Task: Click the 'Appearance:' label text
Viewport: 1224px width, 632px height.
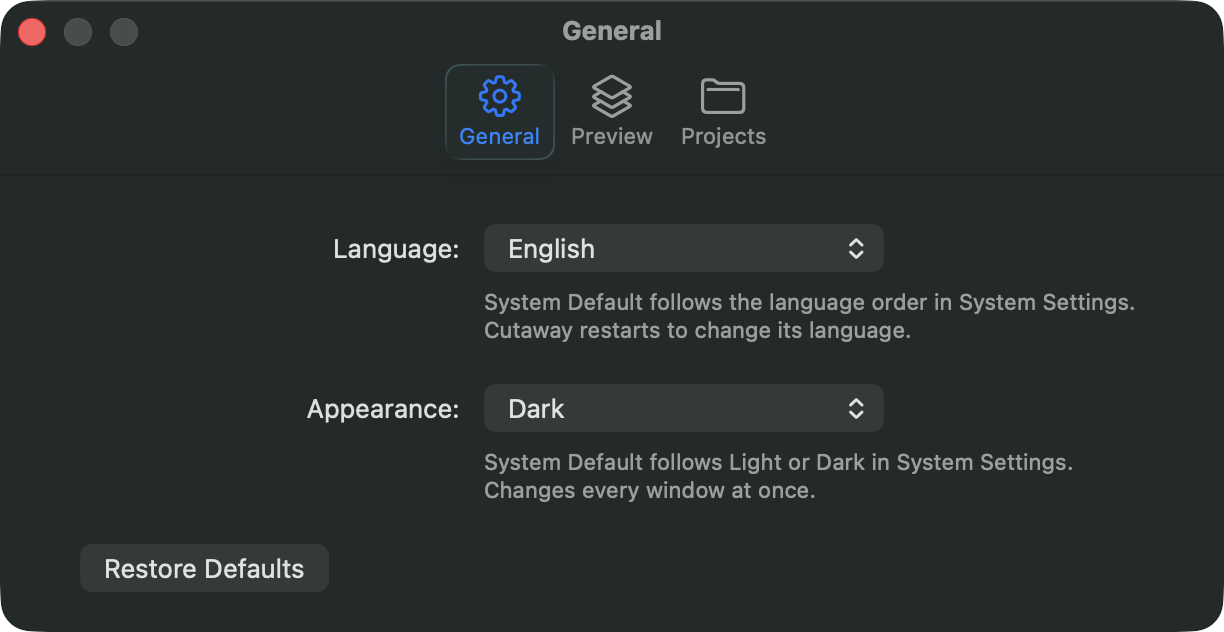Action: pyautogui.click(x=383, y=409)
